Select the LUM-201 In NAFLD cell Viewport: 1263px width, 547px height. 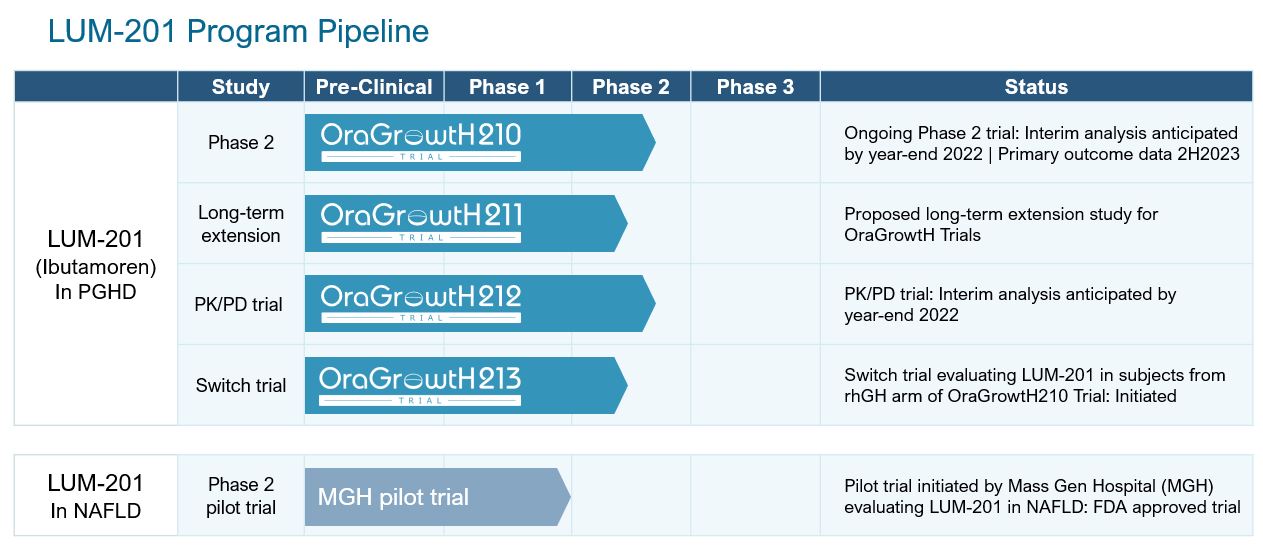(x=96, y=496)
